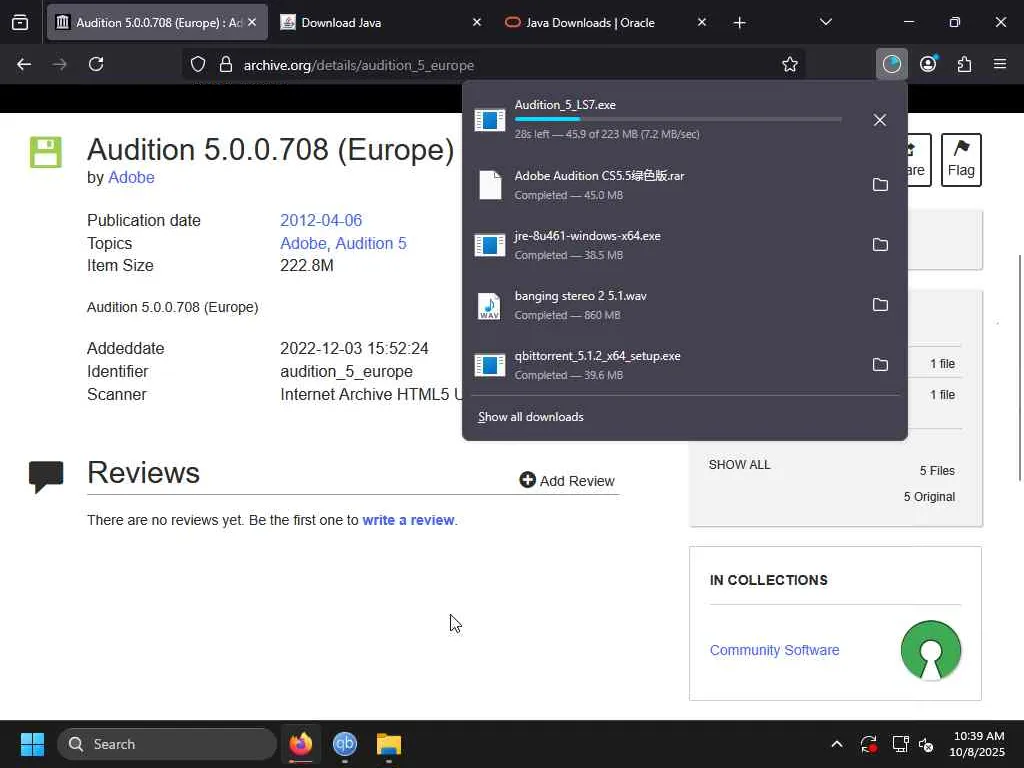This screenshot has width=1024, height=768.
Task: Click the jre-8u461 exe file icon
Action: 490,246
